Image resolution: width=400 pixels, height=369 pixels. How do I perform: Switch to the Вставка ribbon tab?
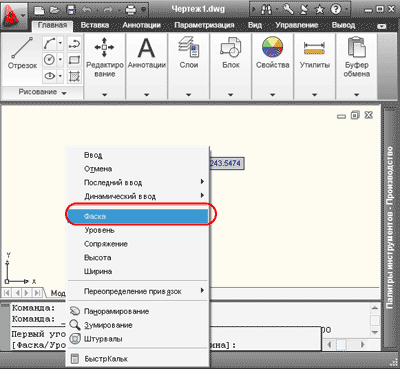(95, 25)
